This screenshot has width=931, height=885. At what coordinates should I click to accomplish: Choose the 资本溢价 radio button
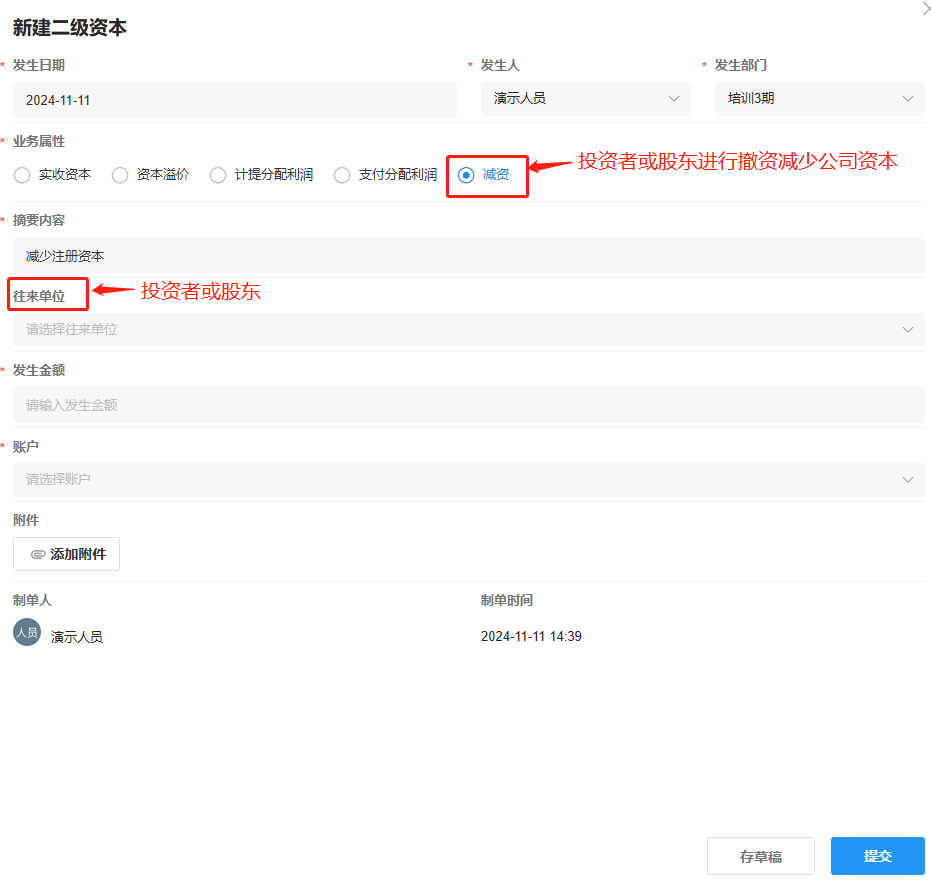click(120, 175)
